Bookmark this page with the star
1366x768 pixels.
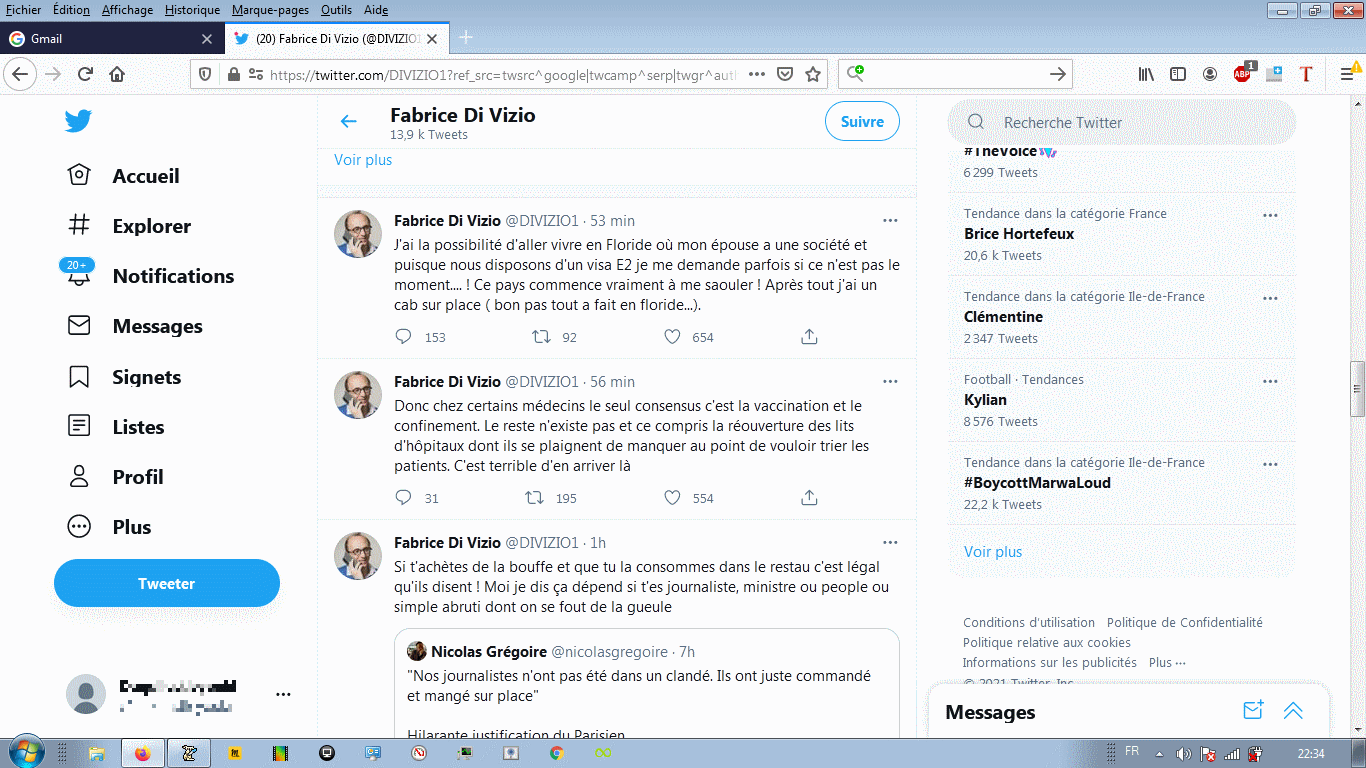[813, 74]
